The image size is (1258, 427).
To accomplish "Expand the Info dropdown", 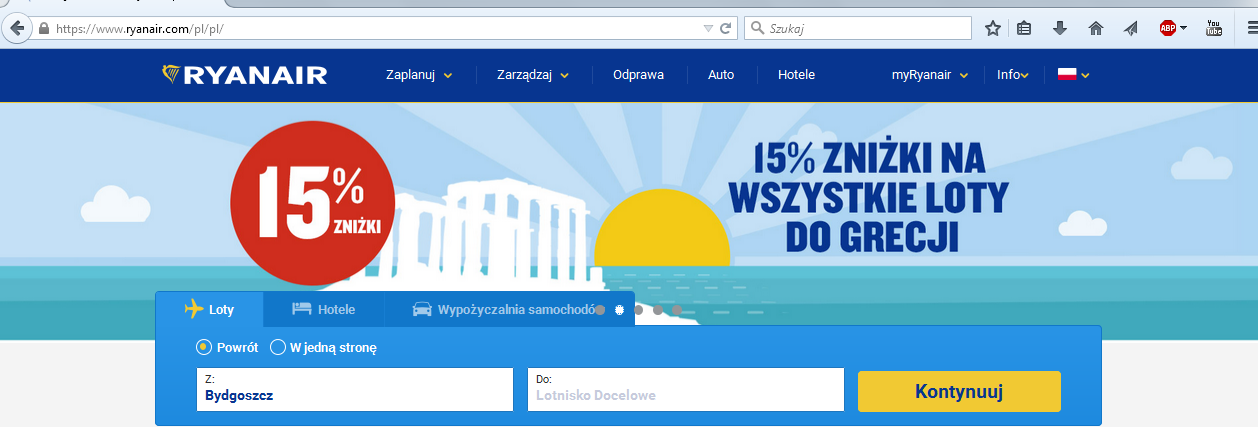I will coord(1013,75).
